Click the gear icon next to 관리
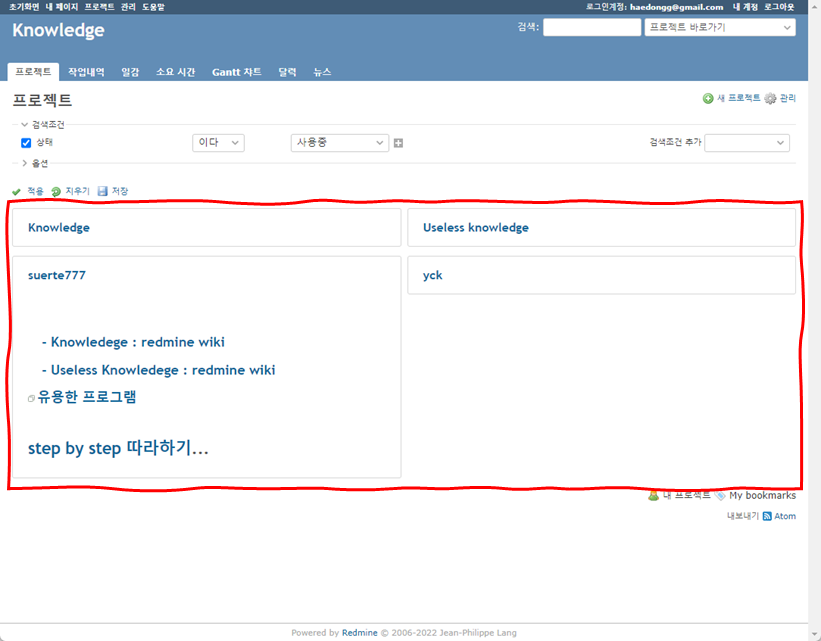 pyautogui.click(x=770, y=98)
